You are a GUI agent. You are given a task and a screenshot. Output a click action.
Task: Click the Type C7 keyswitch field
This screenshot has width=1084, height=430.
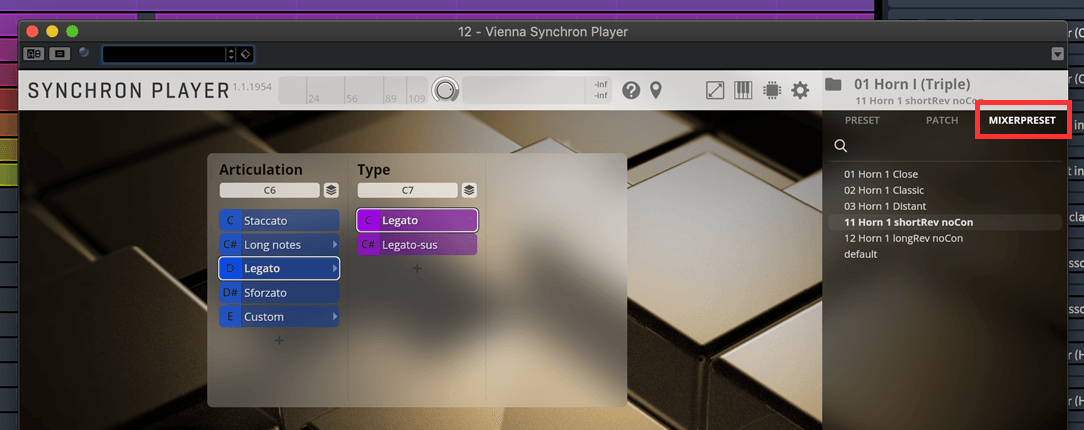pos(408,190)
